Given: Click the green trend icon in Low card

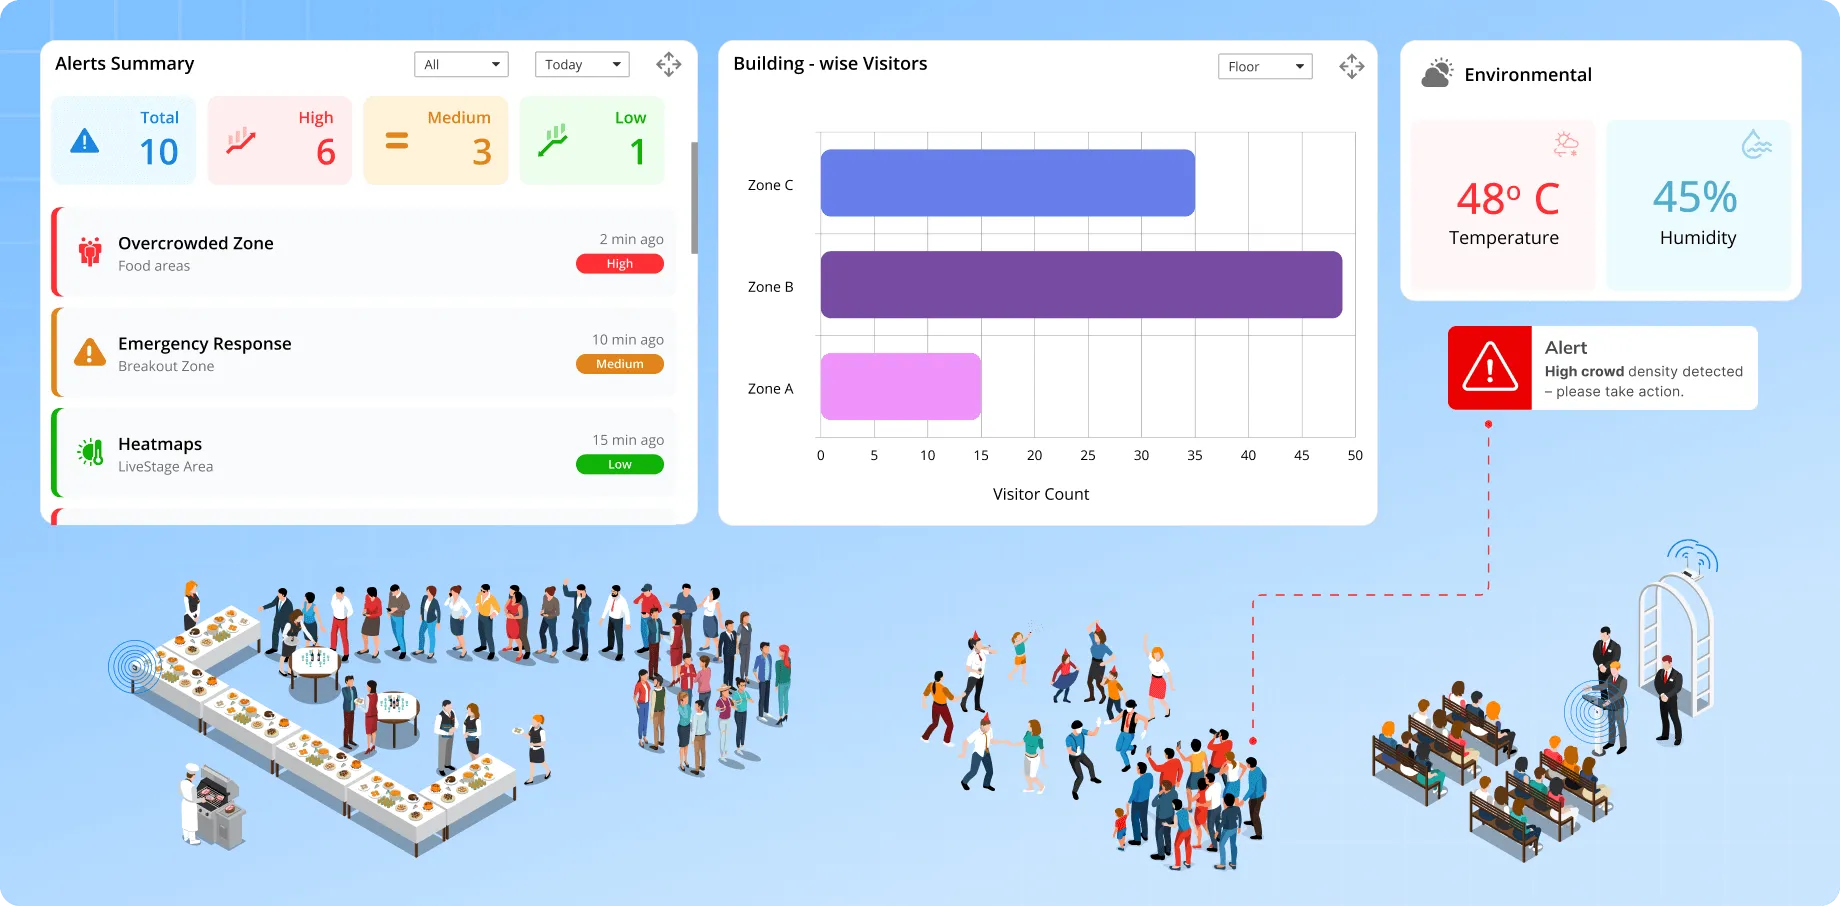Looking at the screenshot, I should 553,141.
